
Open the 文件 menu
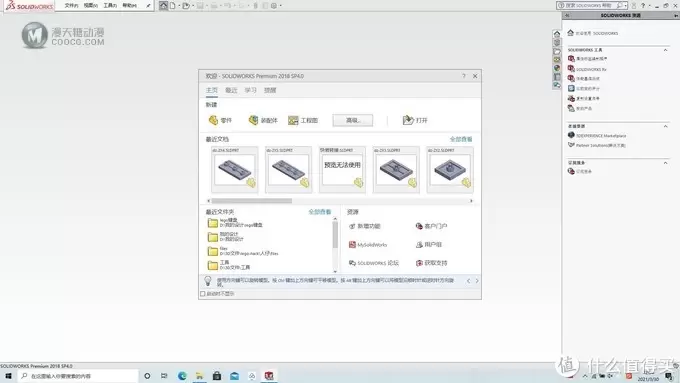[71, 6]
